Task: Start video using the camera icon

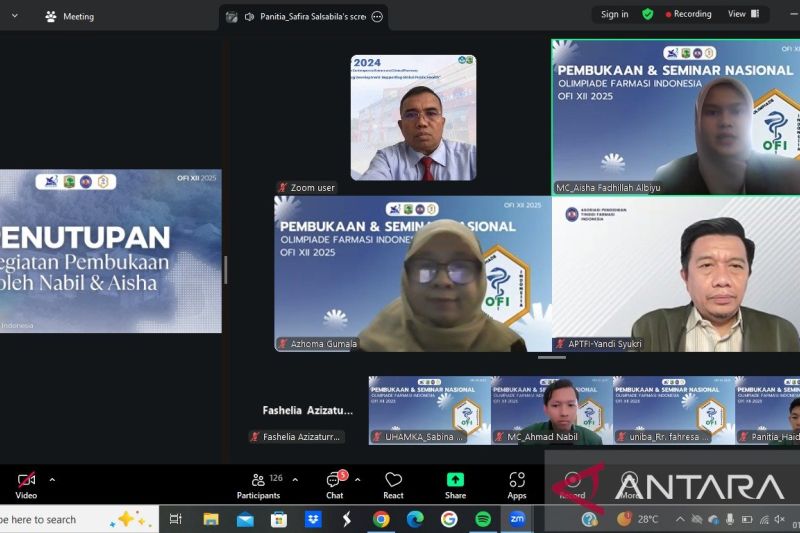Action: tap(26, 480)
